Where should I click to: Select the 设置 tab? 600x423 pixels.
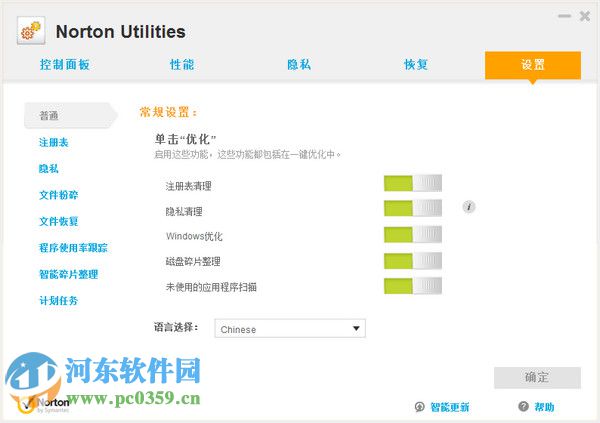click(x=533, y=65)
